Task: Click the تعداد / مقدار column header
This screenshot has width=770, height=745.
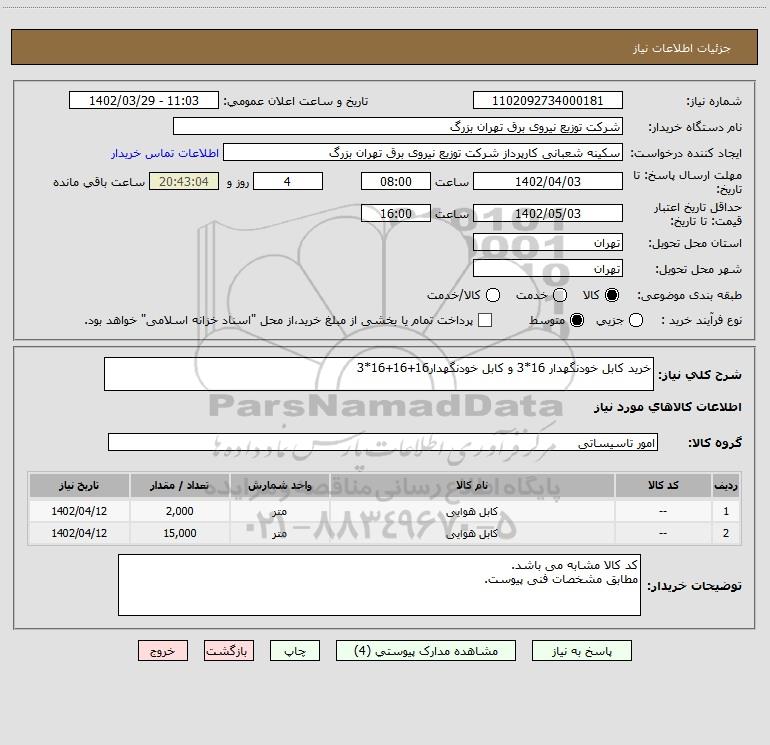Action: (x=179, y=485)
